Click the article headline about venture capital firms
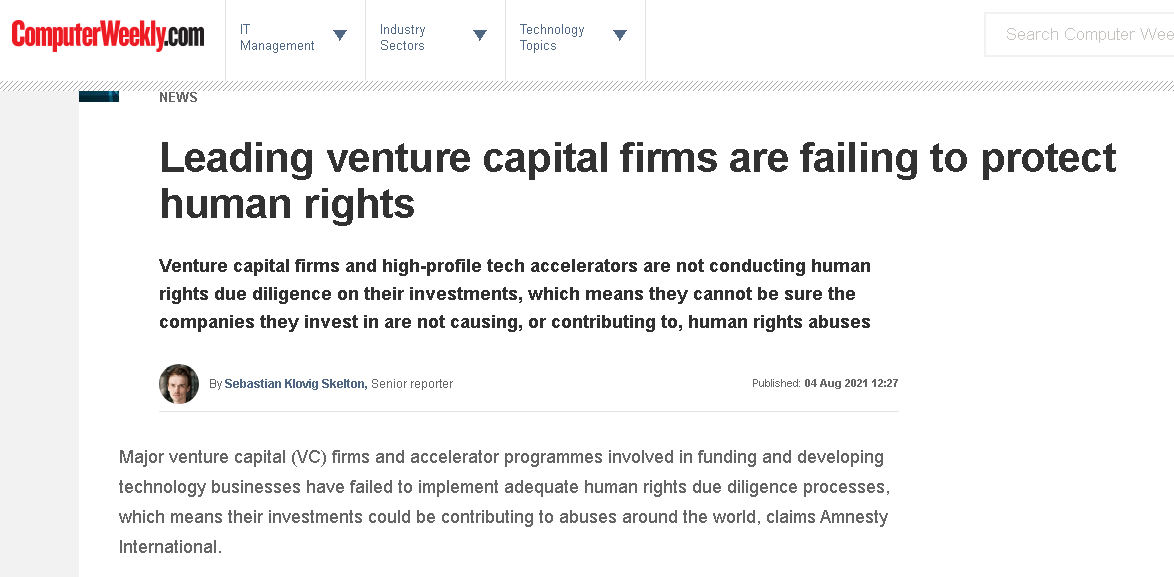This screenshot has width=1174, height=577. pos(637,180)
